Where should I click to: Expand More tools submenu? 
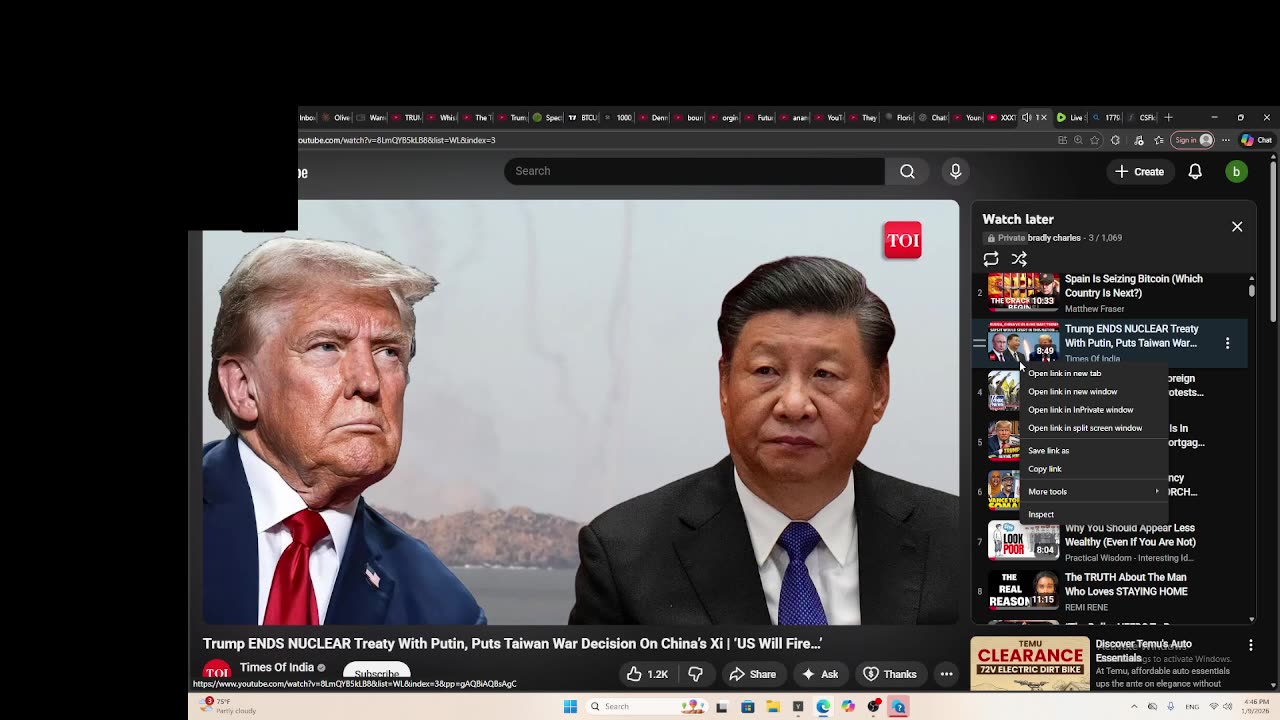point(1095,492)
